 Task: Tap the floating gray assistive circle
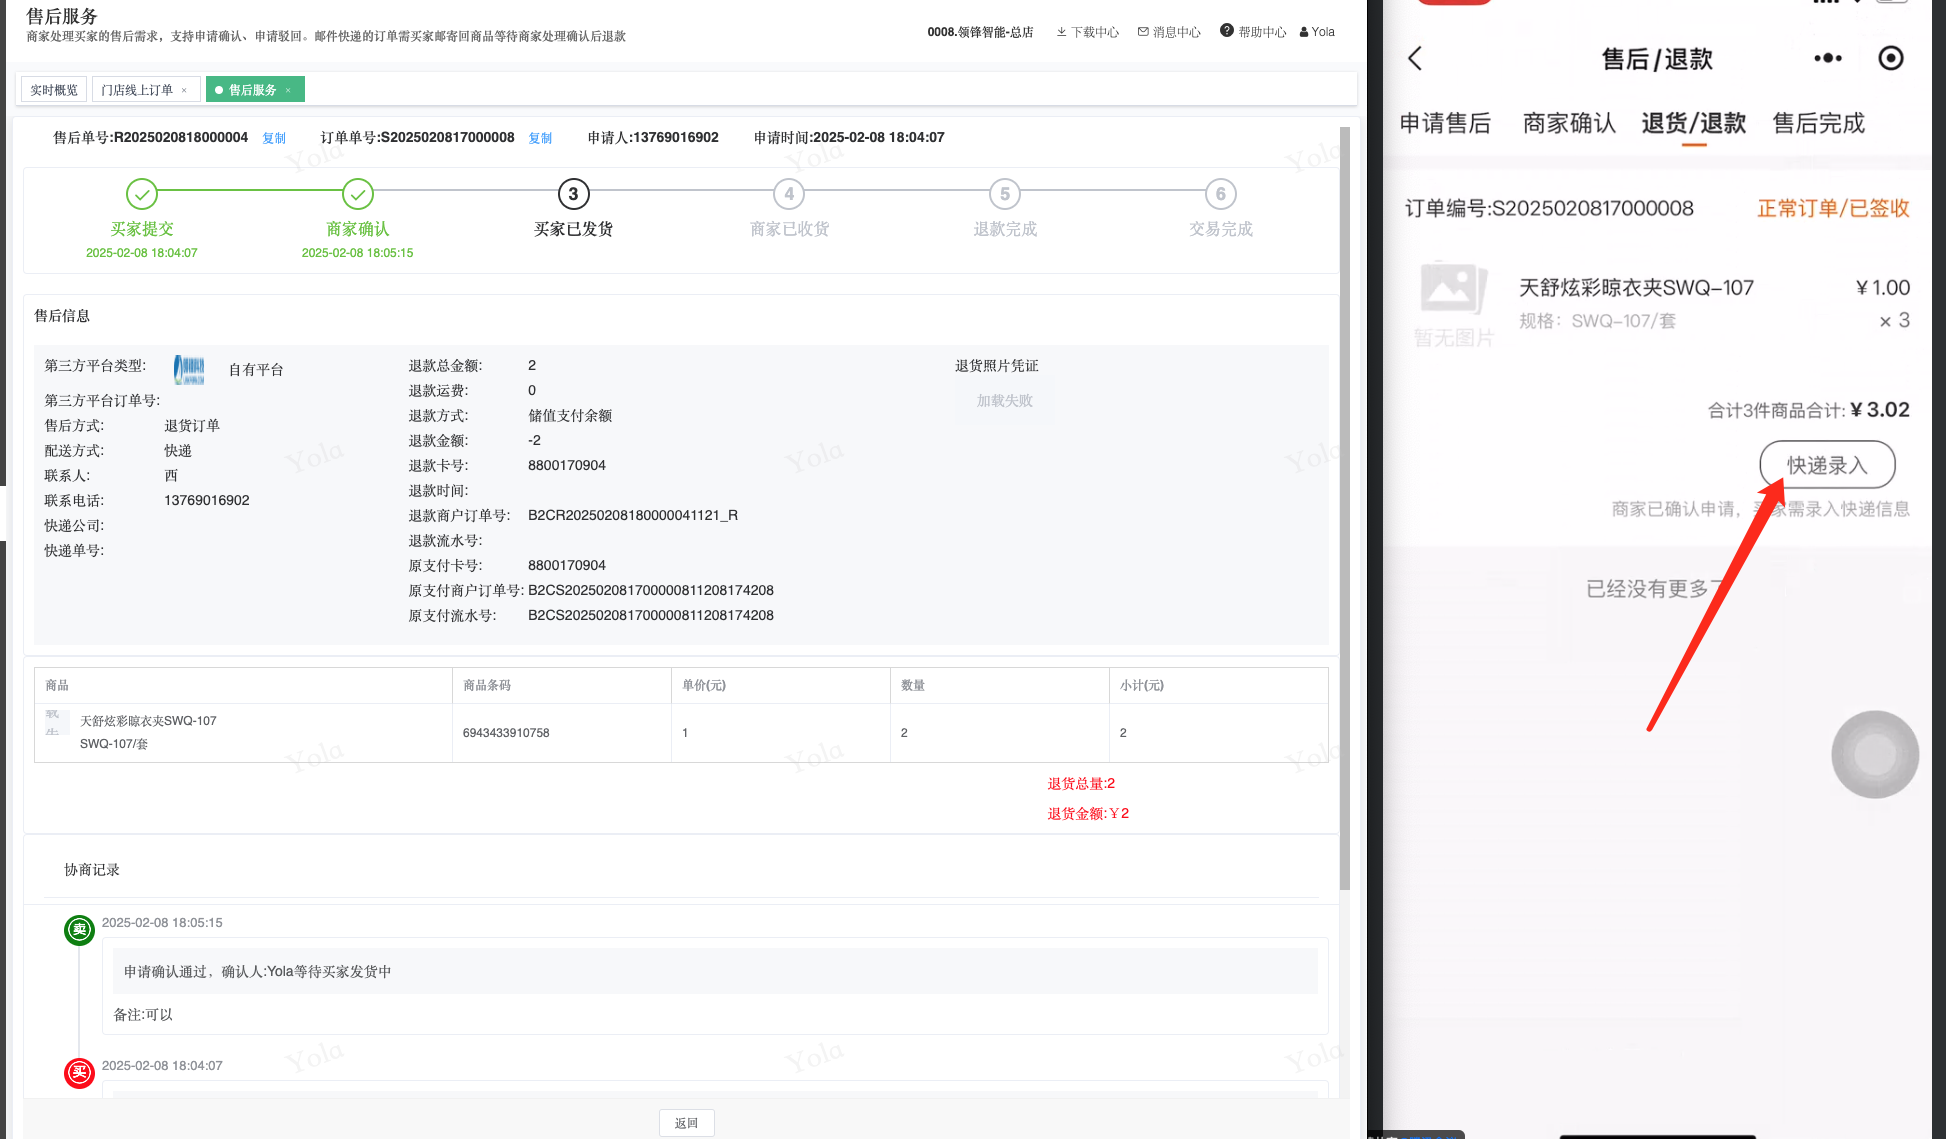[x=1874, y=754]
